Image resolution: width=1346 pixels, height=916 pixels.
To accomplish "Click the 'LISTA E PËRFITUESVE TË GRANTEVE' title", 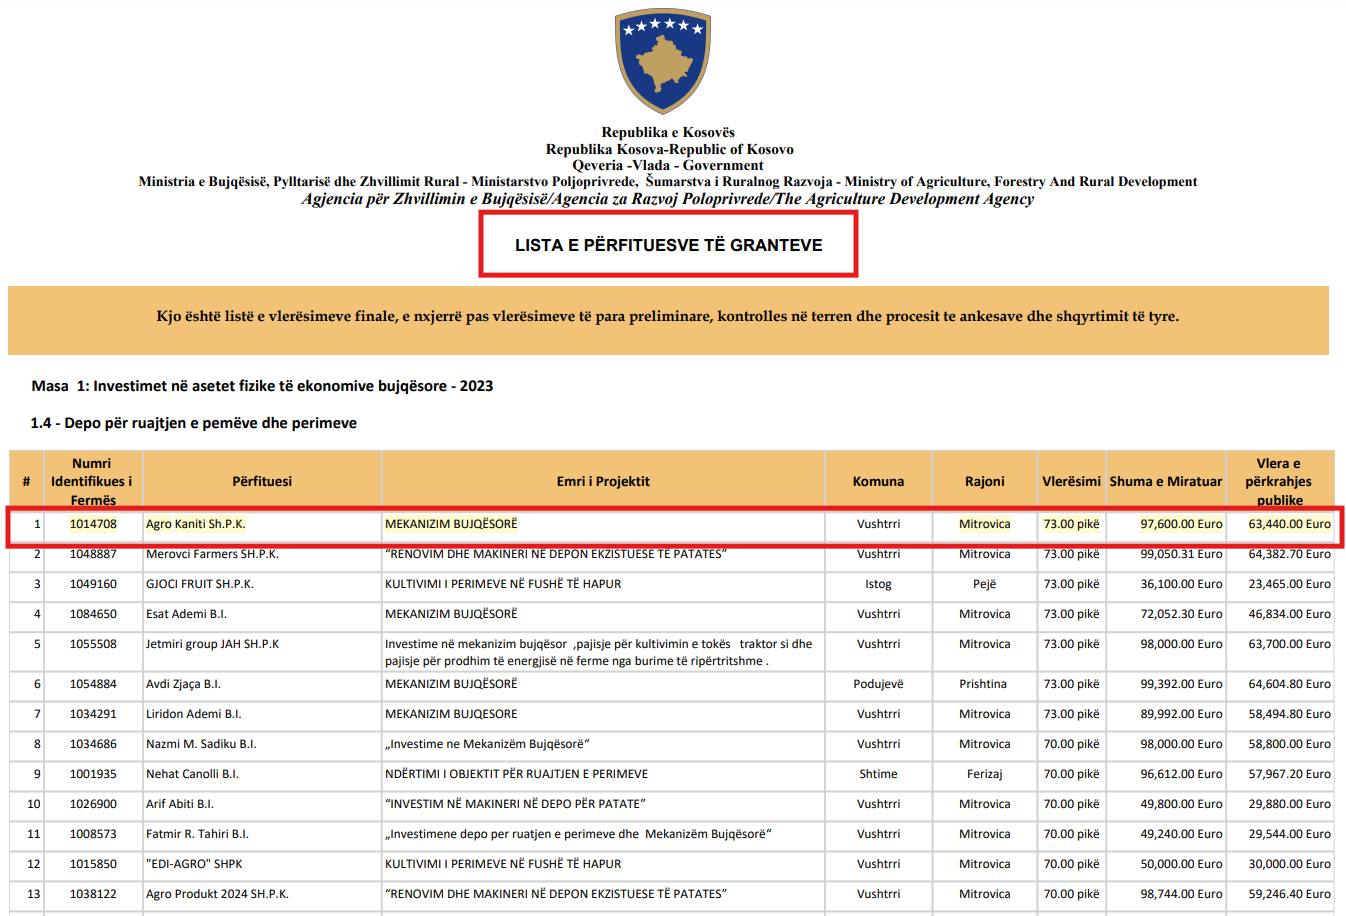I will (x=668, y=245).
